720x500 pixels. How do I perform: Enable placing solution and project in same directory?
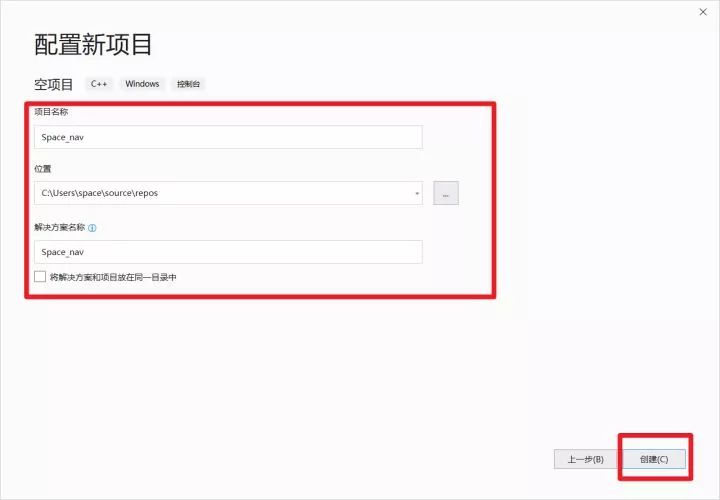coord(40,276)
